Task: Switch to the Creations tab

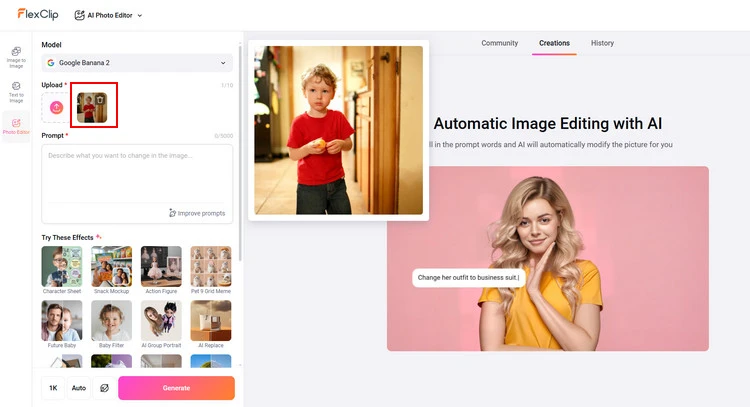Action: tap(554, 43)
